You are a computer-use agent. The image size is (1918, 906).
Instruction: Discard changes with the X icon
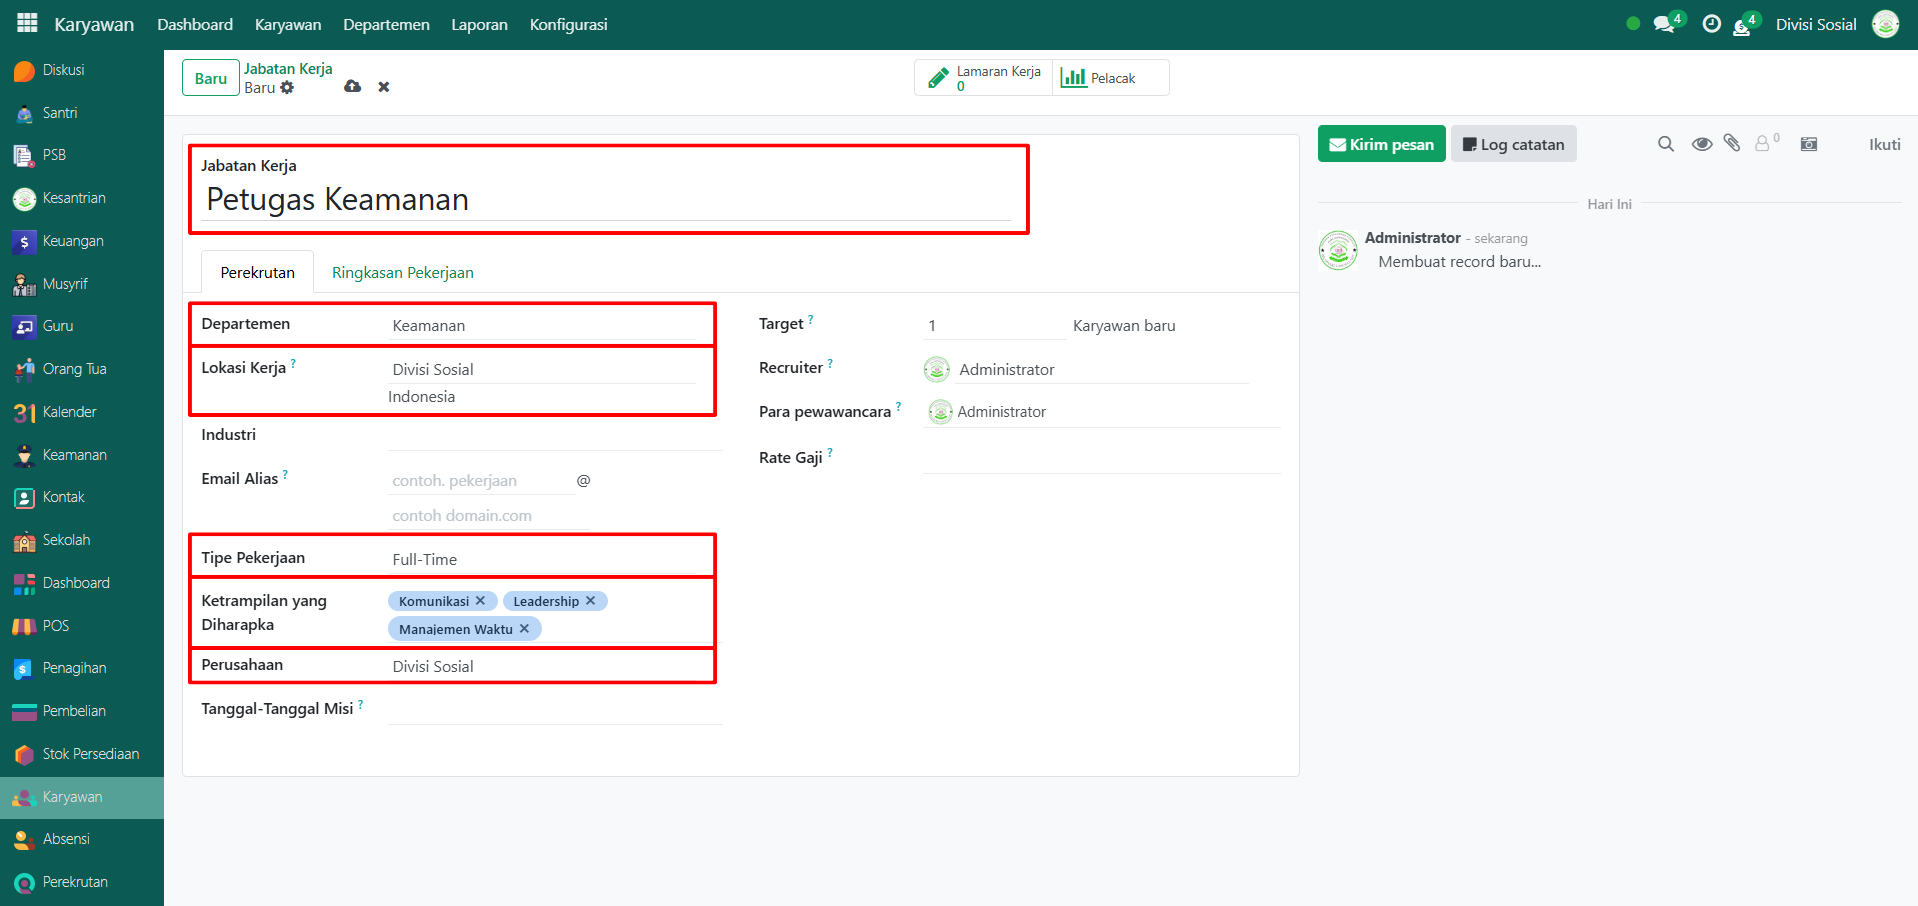pos(384,87)
